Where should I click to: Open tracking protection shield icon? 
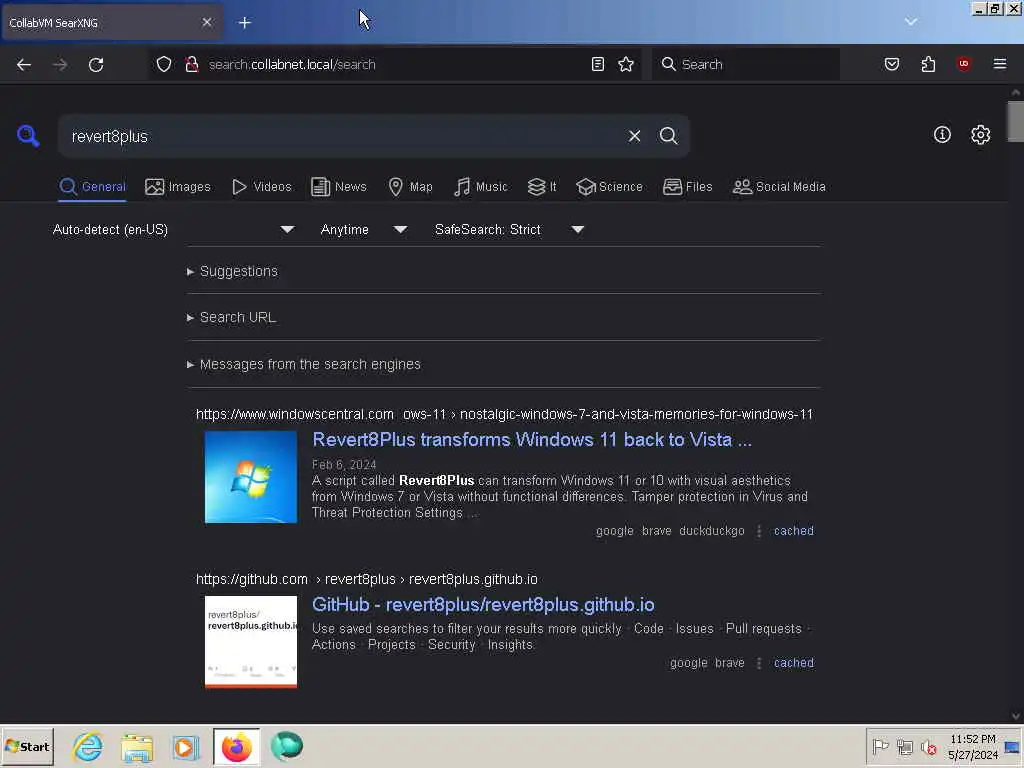click(x=164, y=64)
